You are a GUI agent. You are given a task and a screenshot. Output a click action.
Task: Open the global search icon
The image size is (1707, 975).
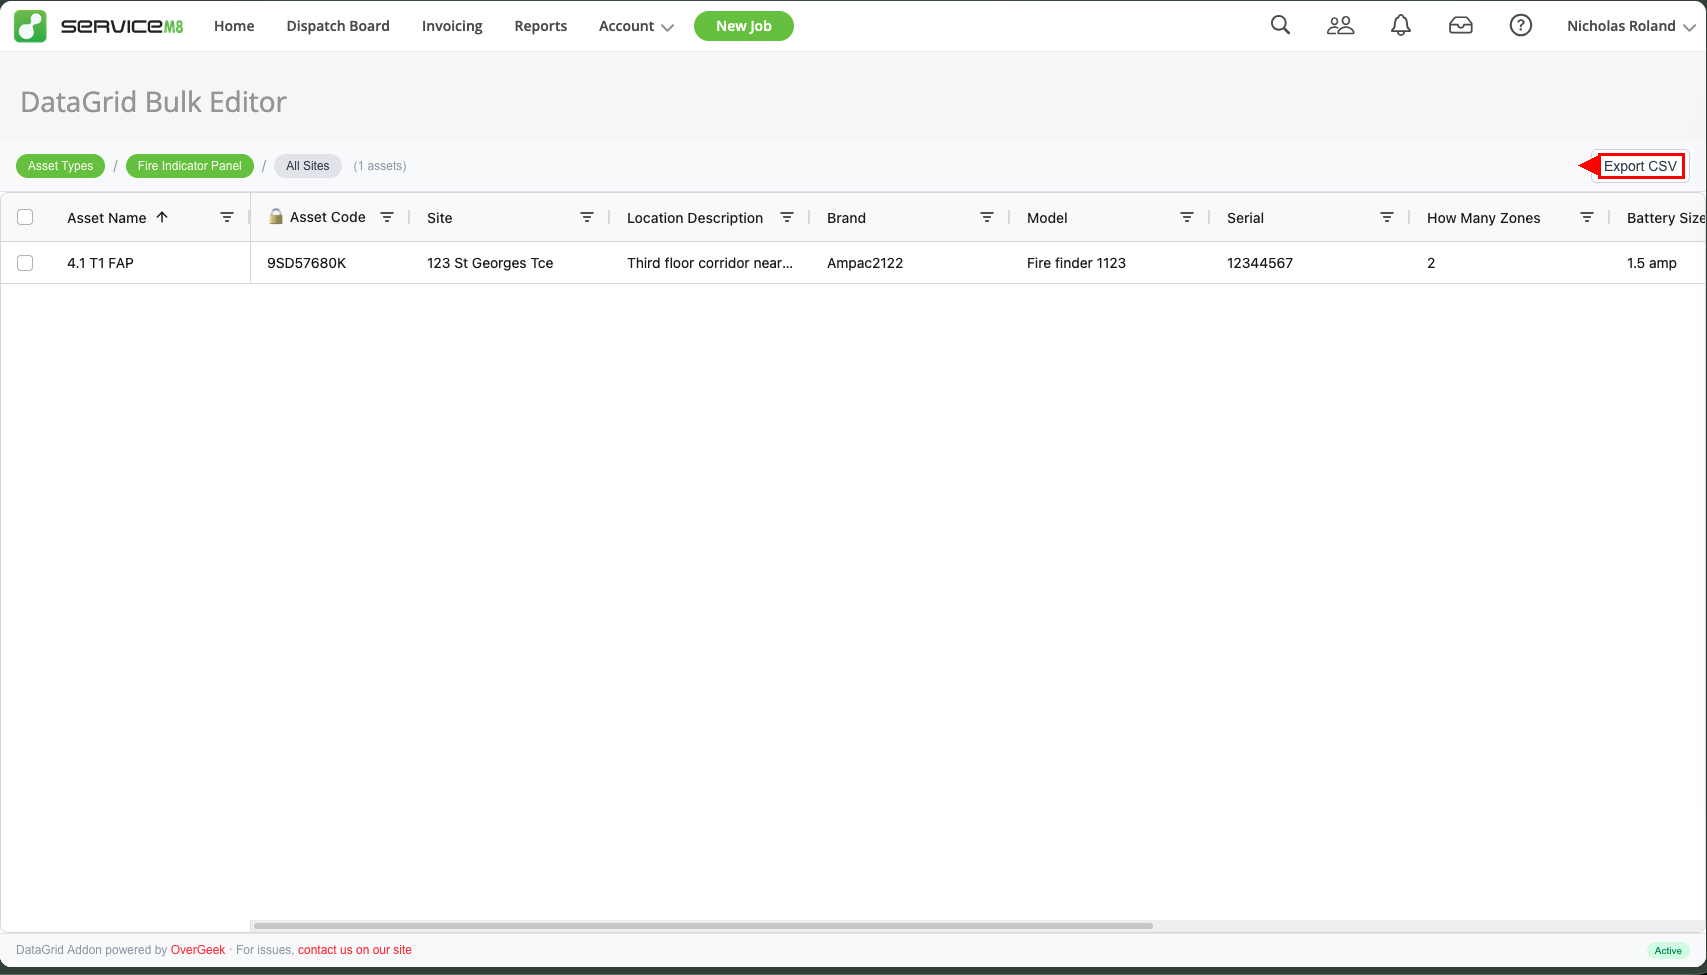click(1280, 25)
